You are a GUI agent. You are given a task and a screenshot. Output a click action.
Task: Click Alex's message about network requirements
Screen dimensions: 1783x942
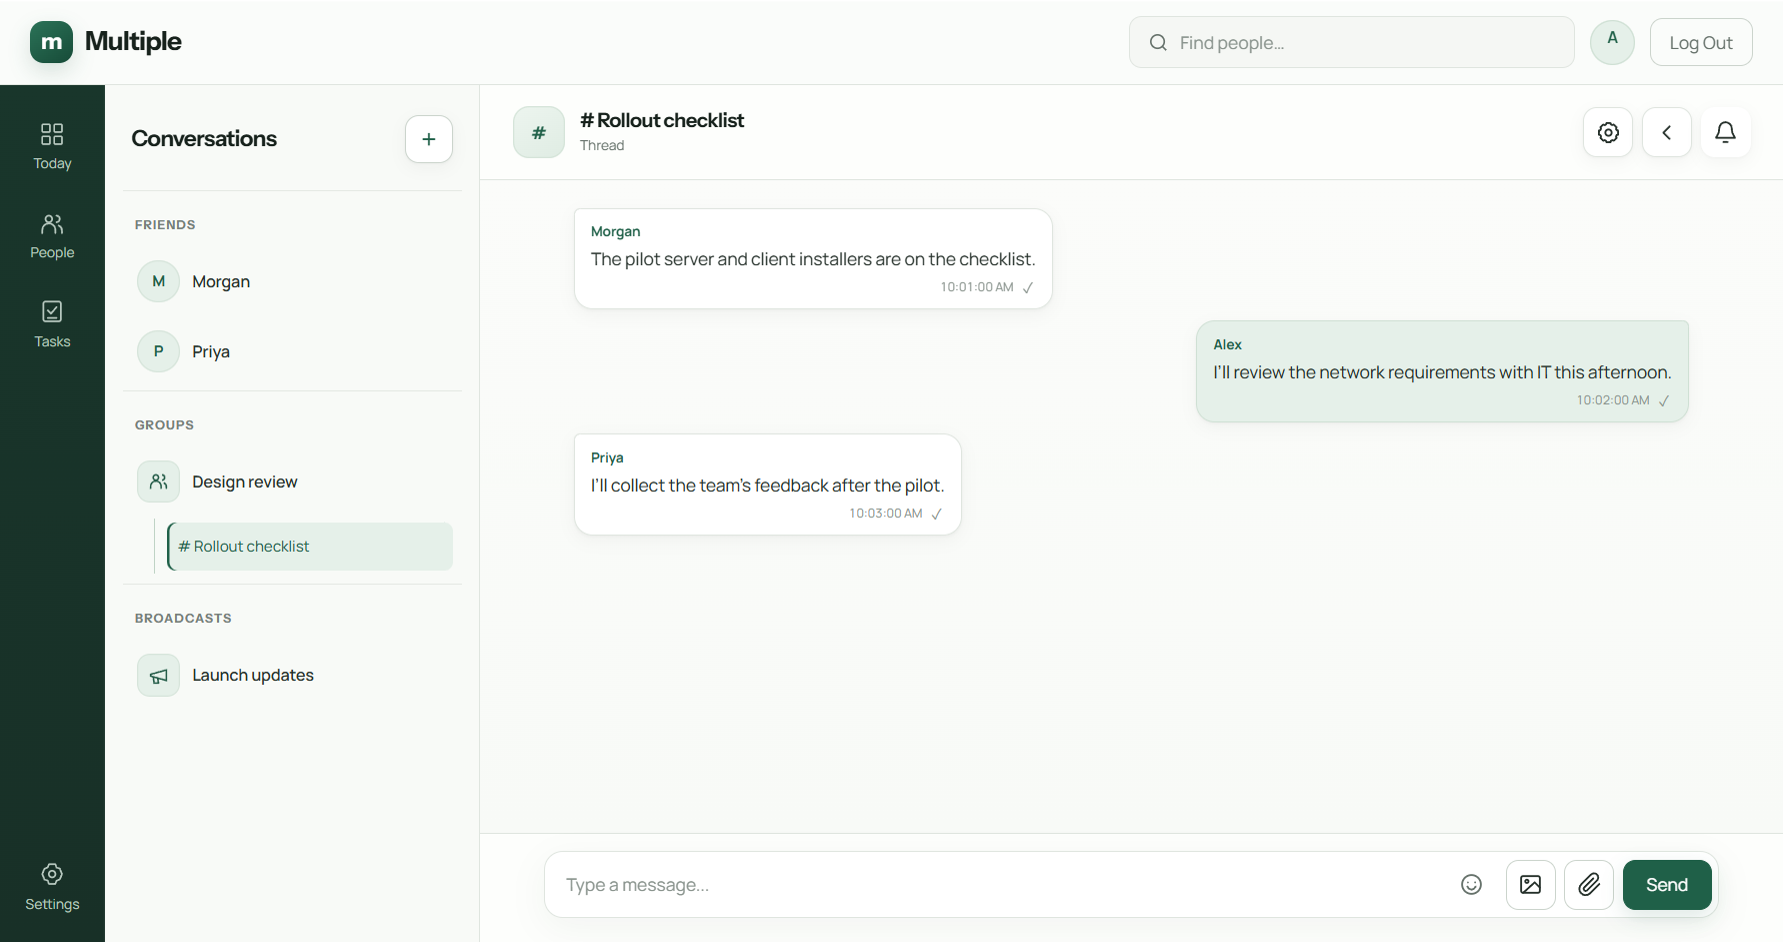tap(1442, 371)
